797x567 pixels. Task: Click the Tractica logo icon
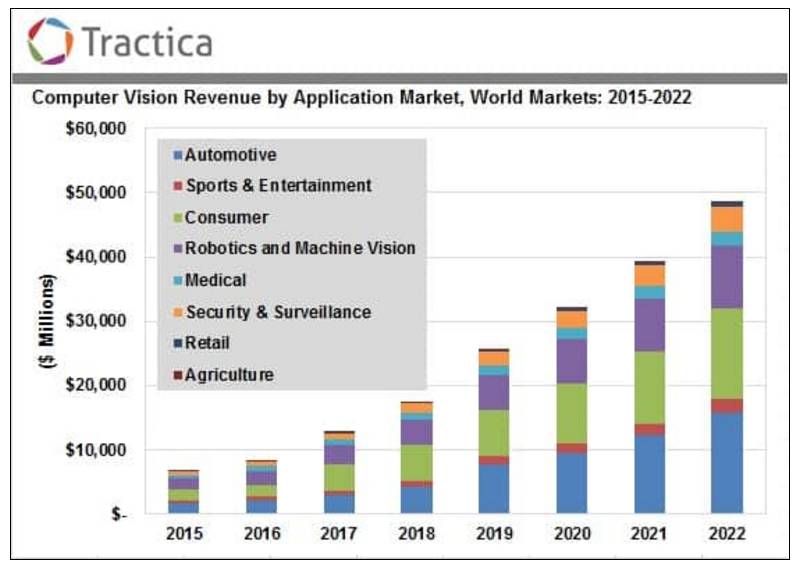50,41
